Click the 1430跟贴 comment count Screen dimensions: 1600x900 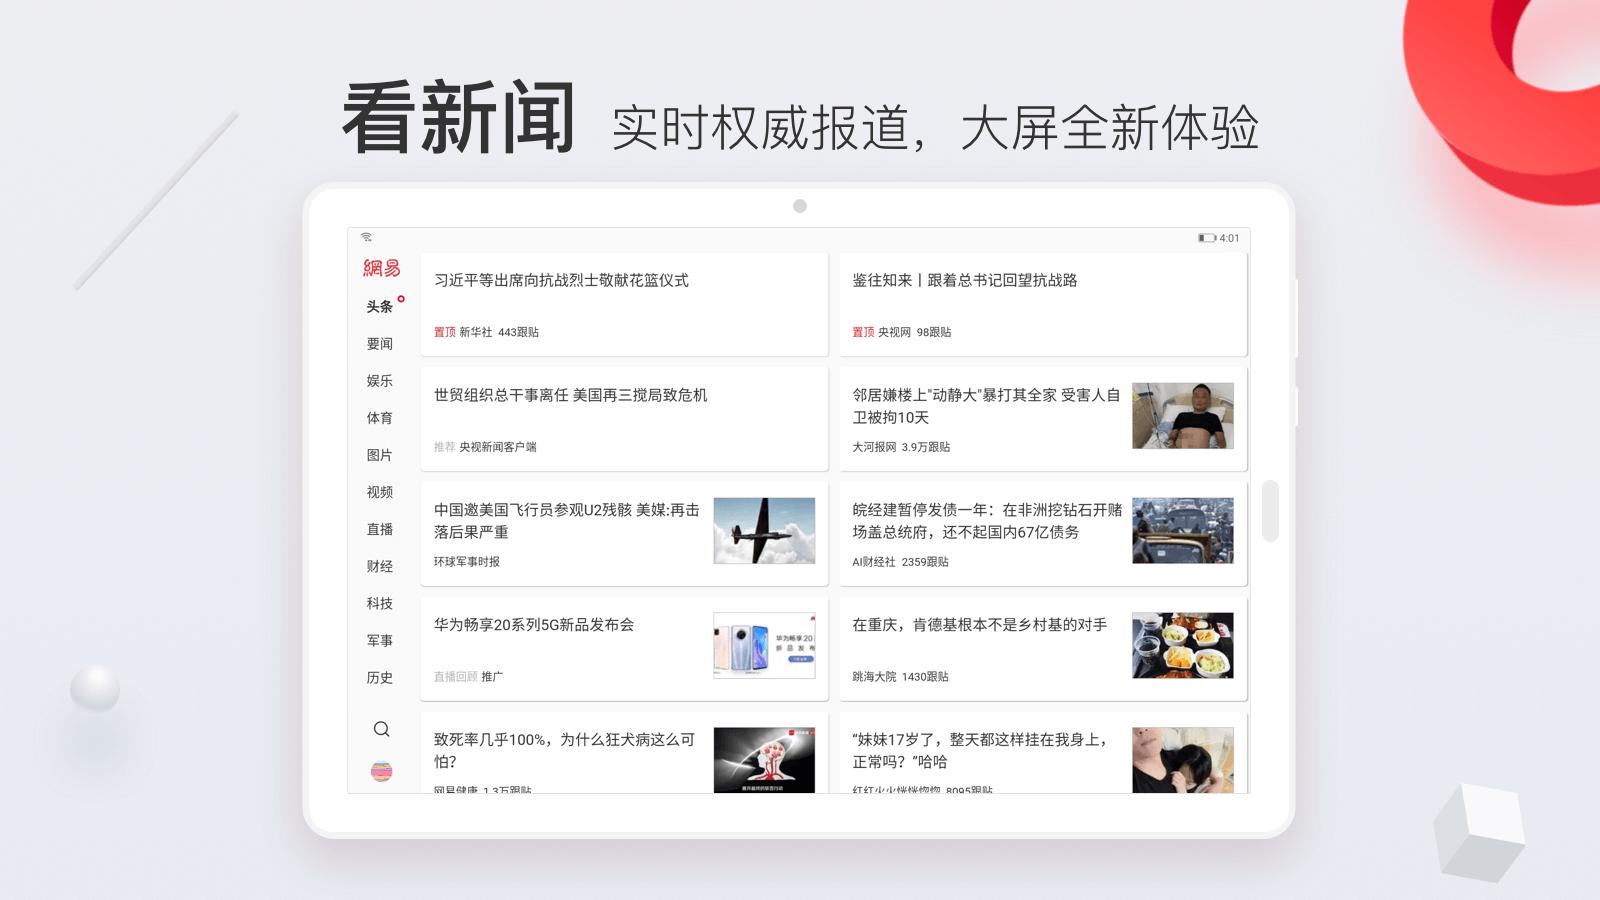925,677
